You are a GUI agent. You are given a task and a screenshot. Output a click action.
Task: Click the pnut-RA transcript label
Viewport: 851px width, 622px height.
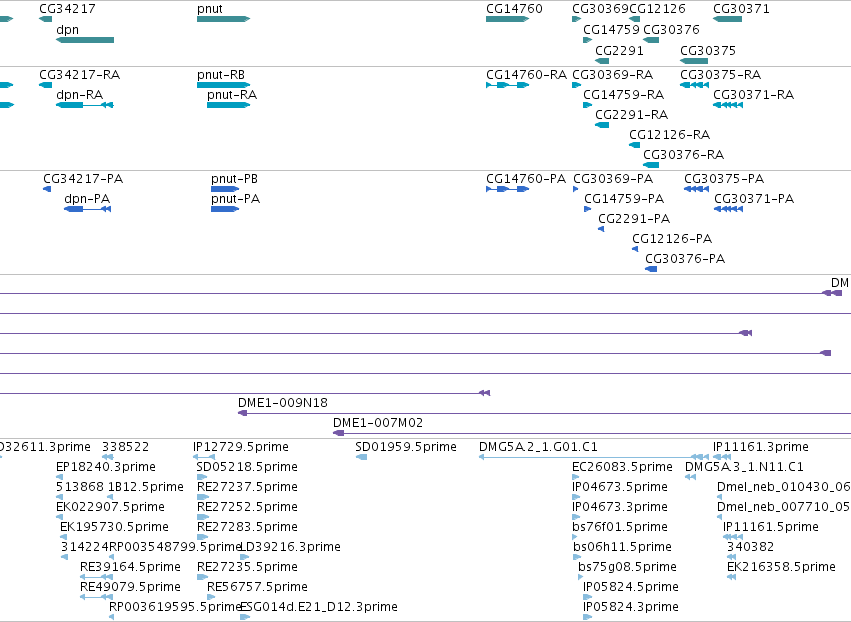coord(232,94)
